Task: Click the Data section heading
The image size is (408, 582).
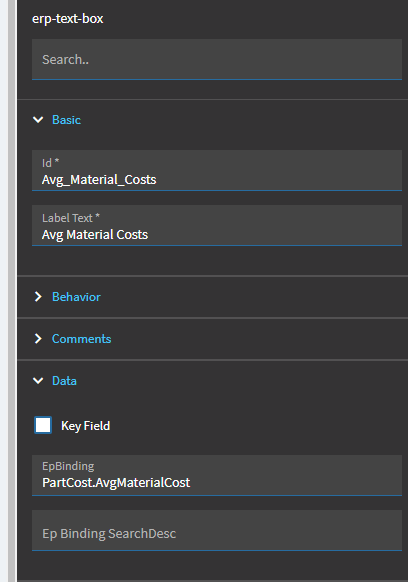Action: pos(64,381)
